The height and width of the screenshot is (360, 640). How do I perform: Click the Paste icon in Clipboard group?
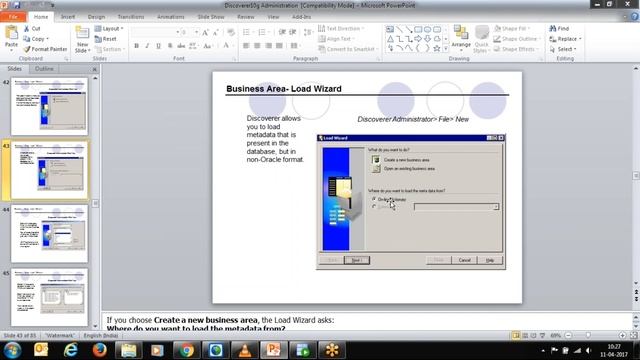[x=11, y=33]
